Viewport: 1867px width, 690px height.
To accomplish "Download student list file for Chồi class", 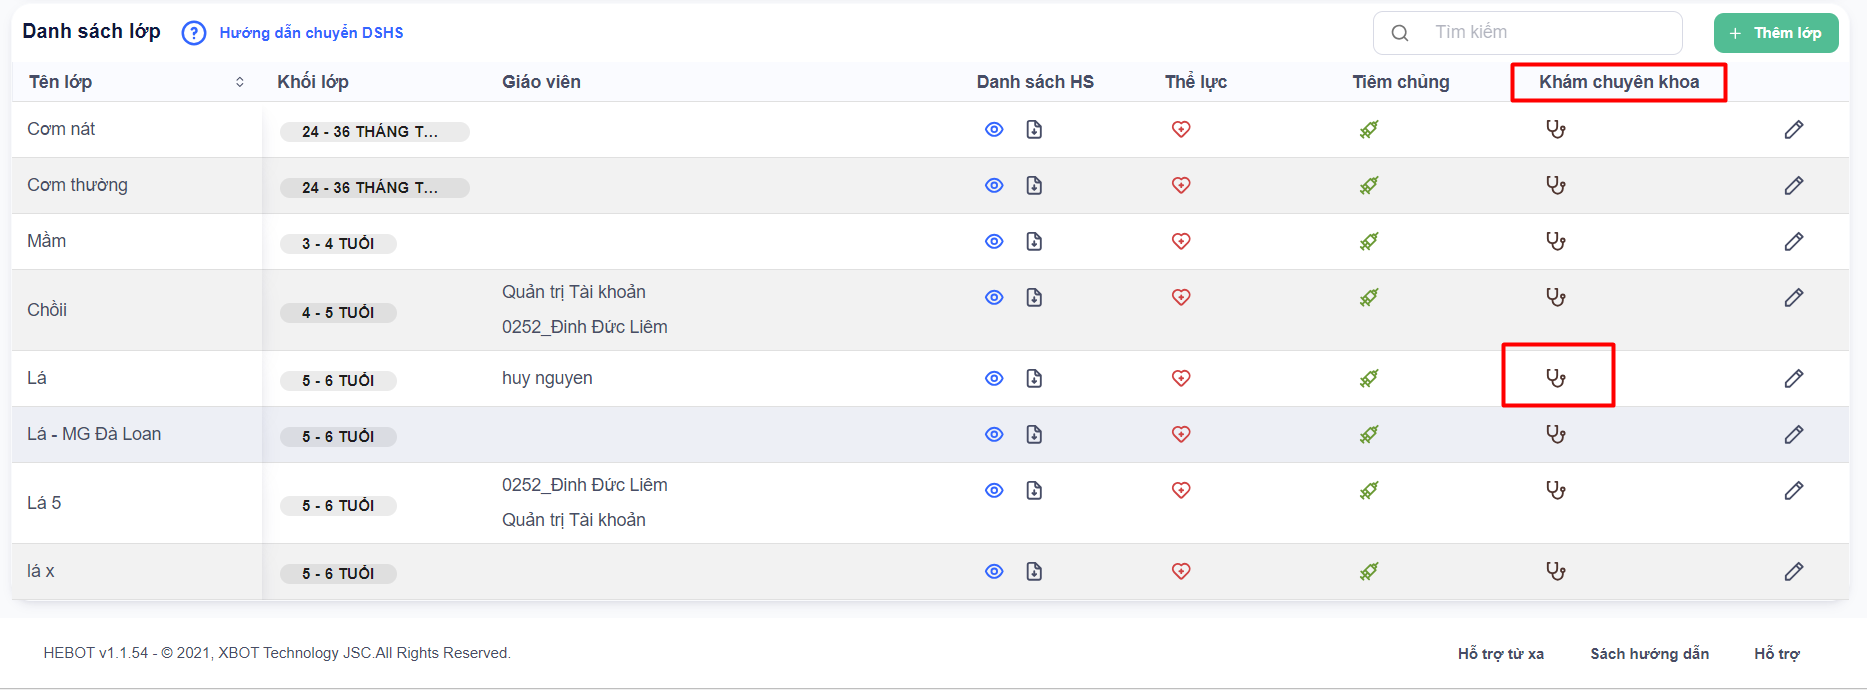I will tap(1034, 297).
